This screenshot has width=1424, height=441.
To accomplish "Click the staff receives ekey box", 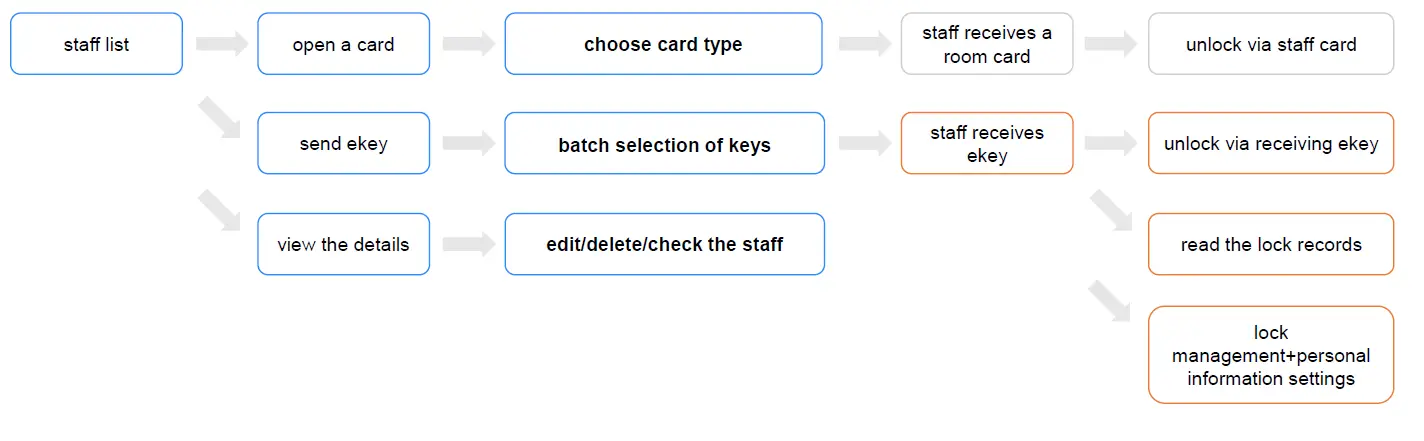I will coord(986,143).
